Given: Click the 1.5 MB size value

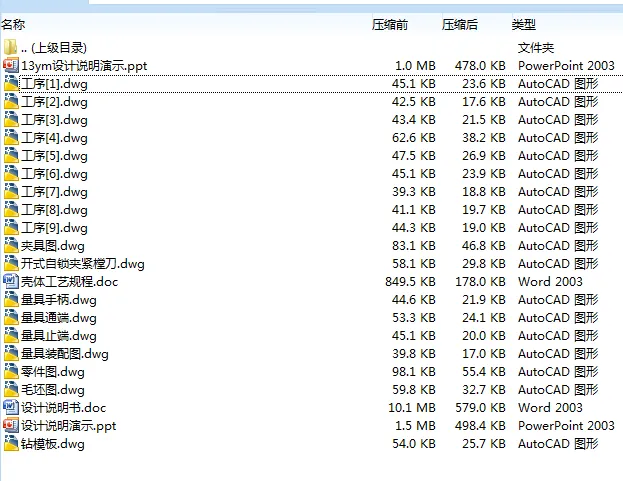Looking at the screenshot, I should click(x=415, y=426).
